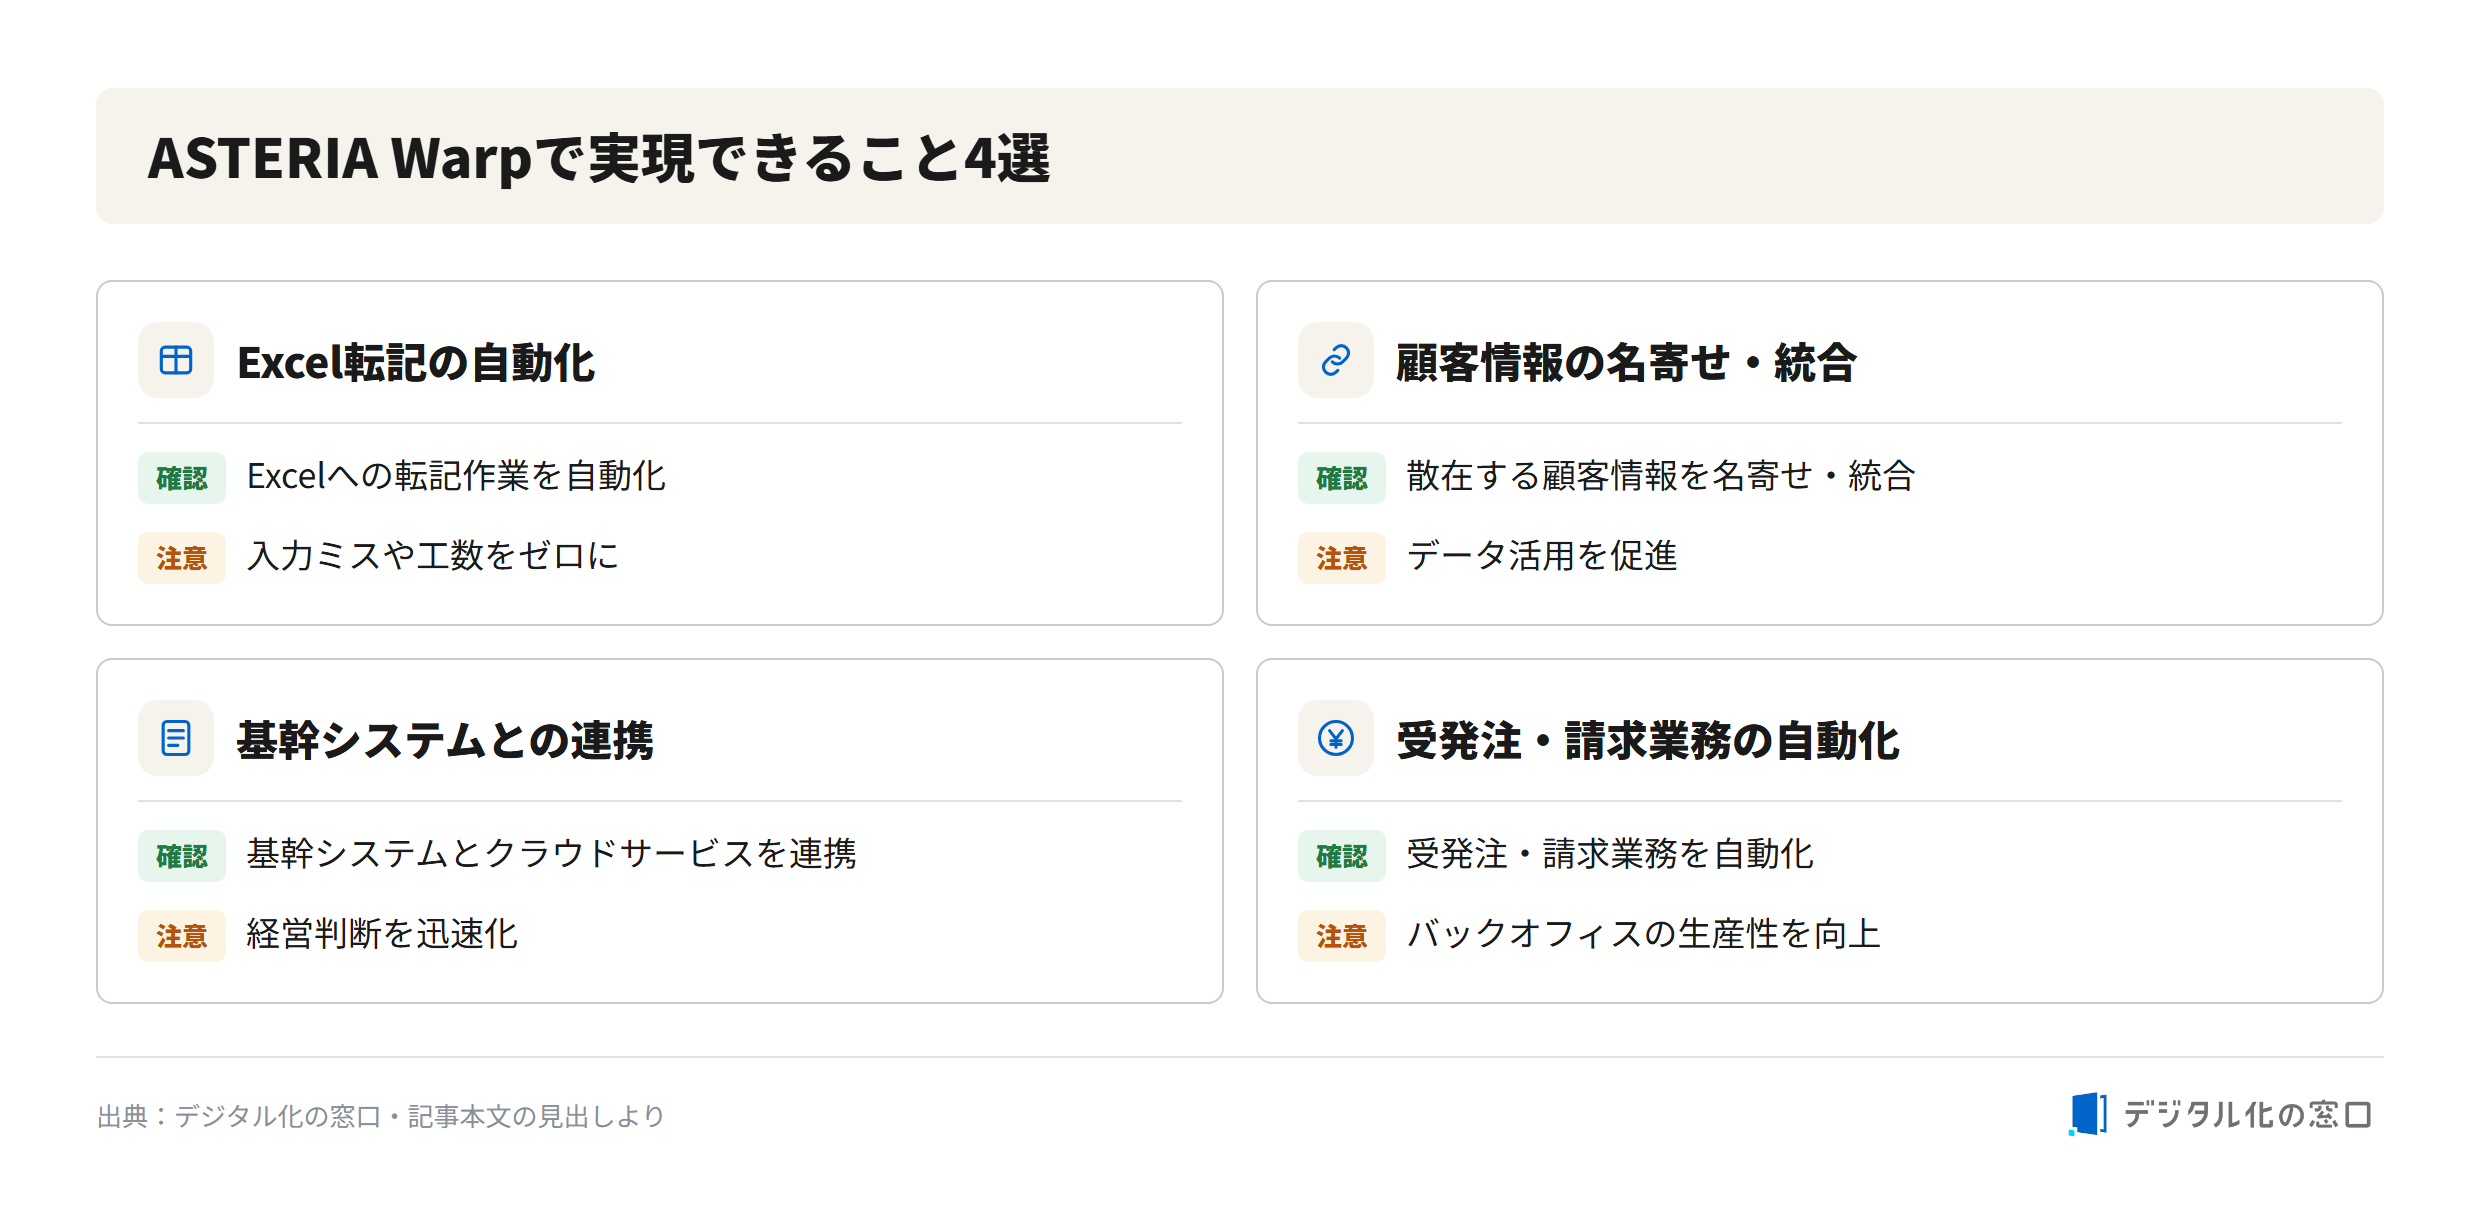Click the 注意 badge beside バックオフィスの生産性を向上
The width and height of the screenshot is (2480, 1232).
click(1342, 936)
